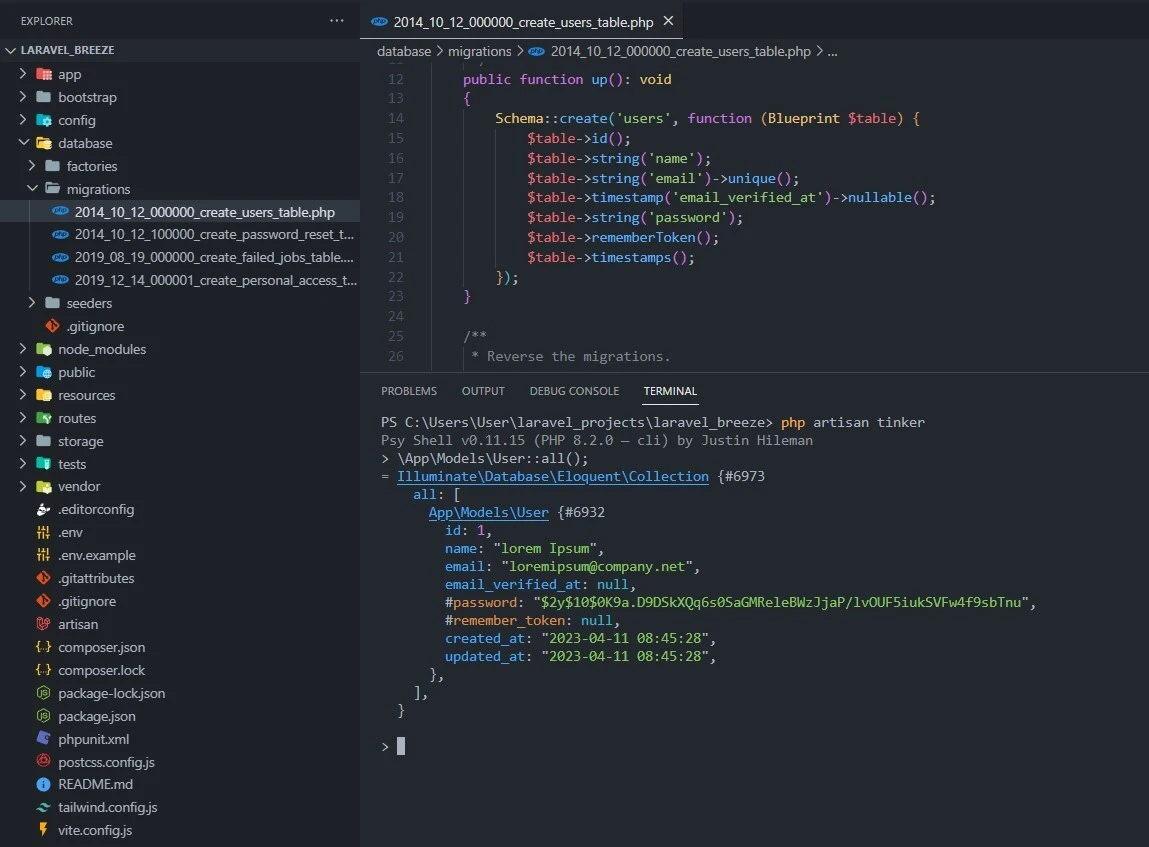Click the vite.config.js lightning icon

pos(43,830)
